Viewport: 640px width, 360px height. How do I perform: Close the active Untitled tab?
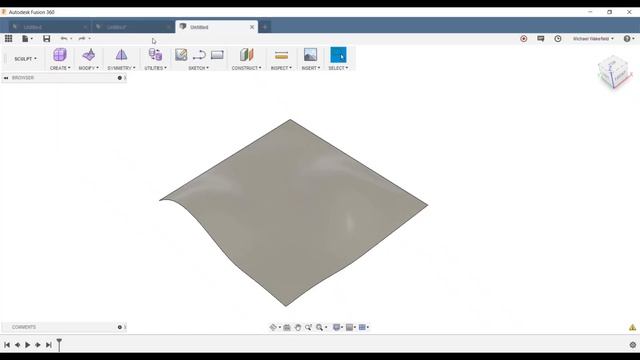[252, 27]
